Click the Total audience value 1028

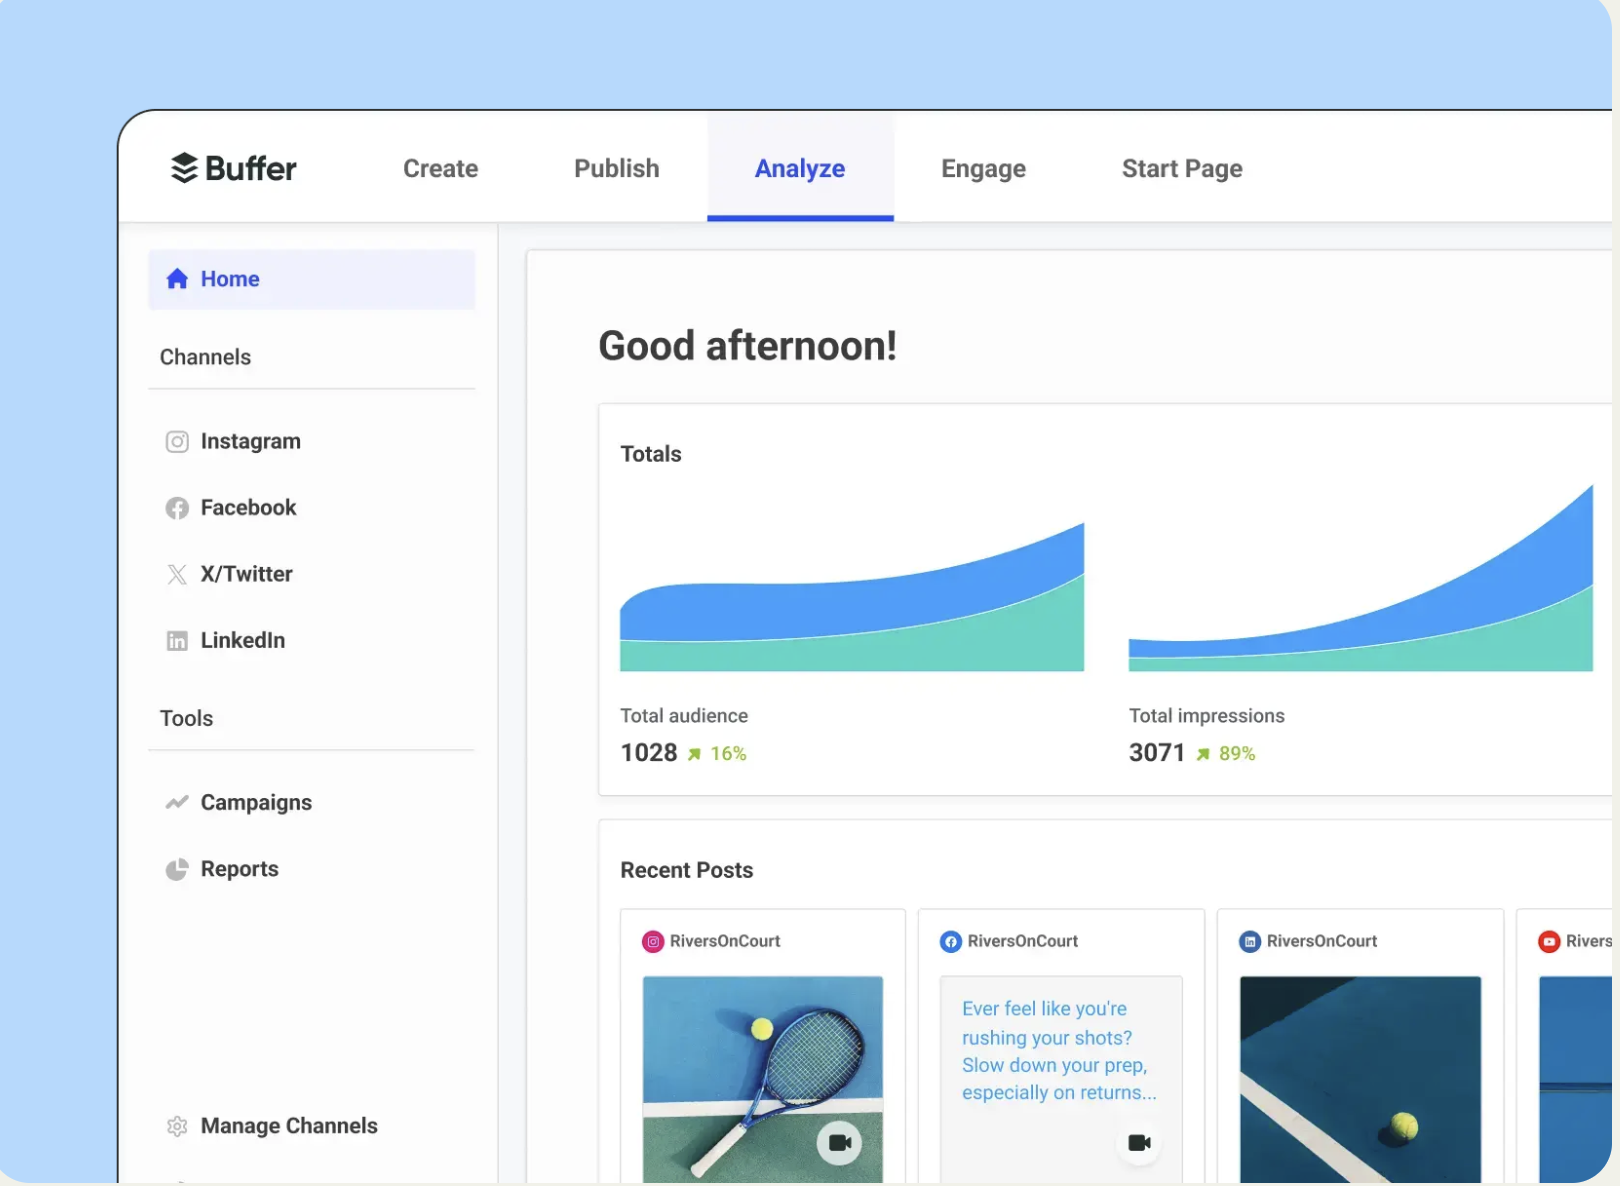649,752
